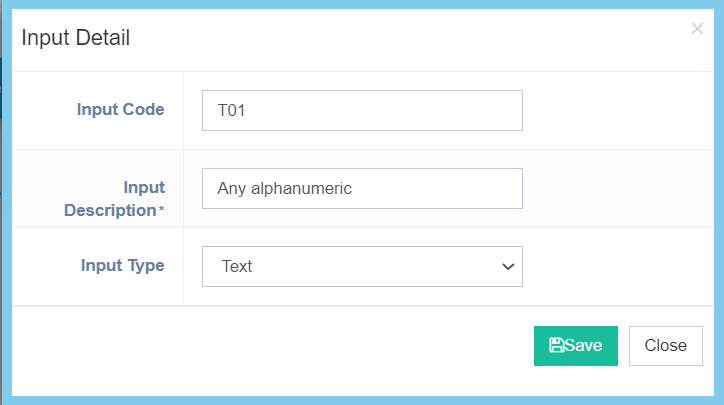Click the floppy disk icon on Save
The height and width of the screenshot is (405, 724).
(556, 345)
